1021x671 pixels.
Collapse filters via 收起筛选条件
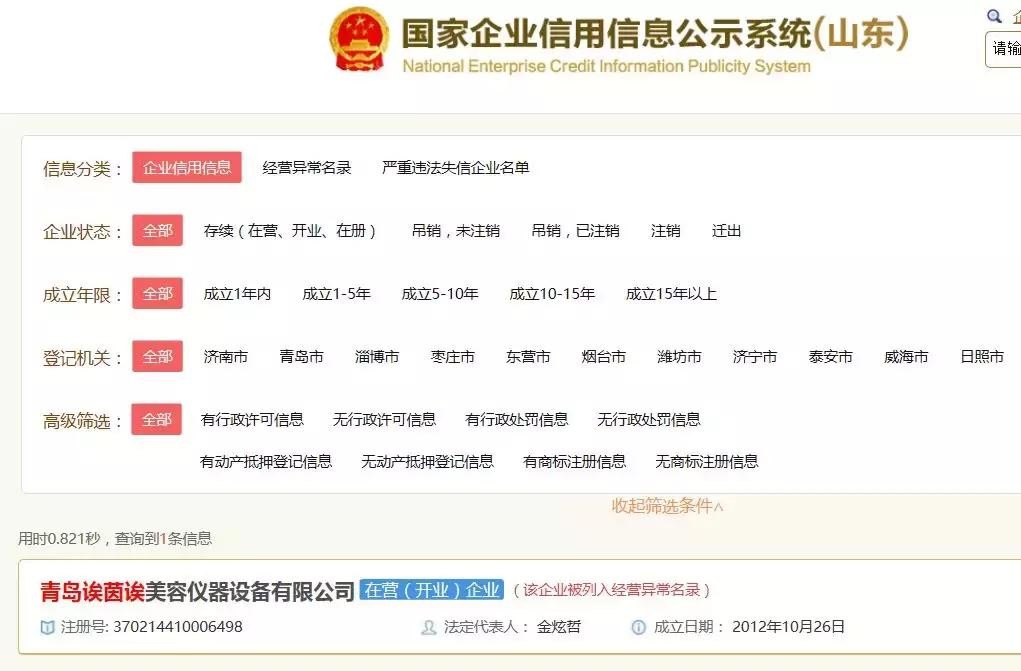(667, 506)
